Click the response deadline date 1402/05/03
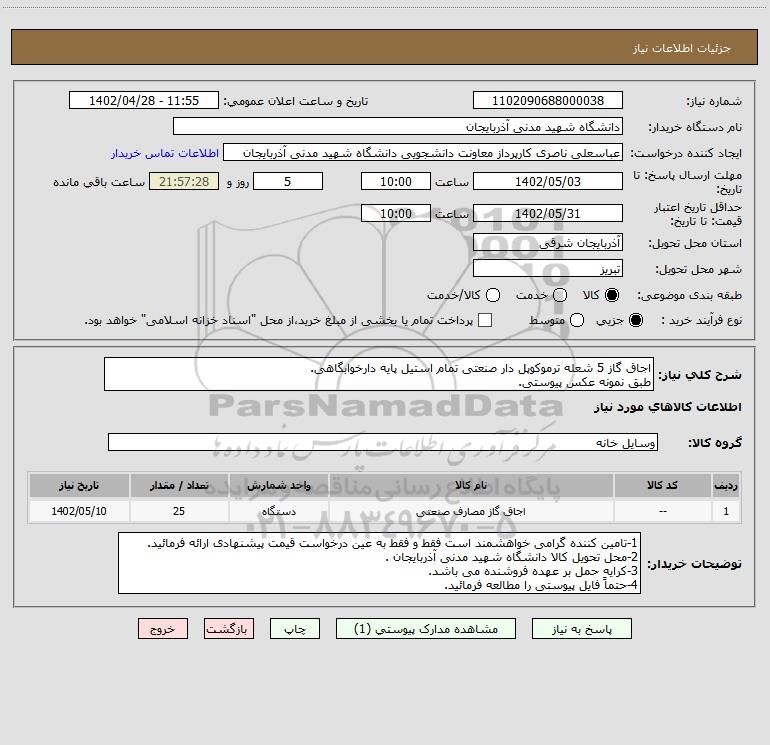The width and height of the screenshot is (770, 745). click(x=548, y=181)
